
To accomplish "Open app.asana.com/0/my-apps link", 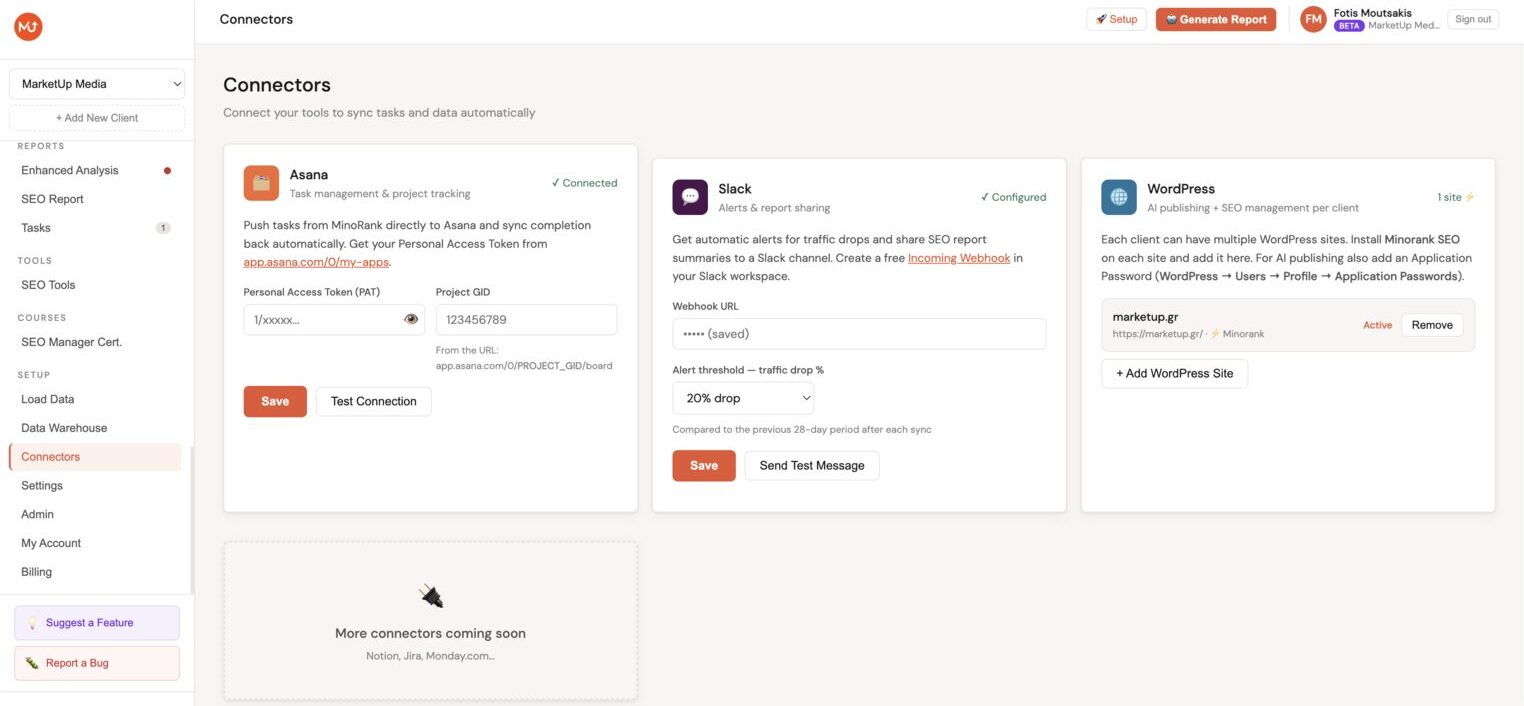I will (x=316, y=262).
